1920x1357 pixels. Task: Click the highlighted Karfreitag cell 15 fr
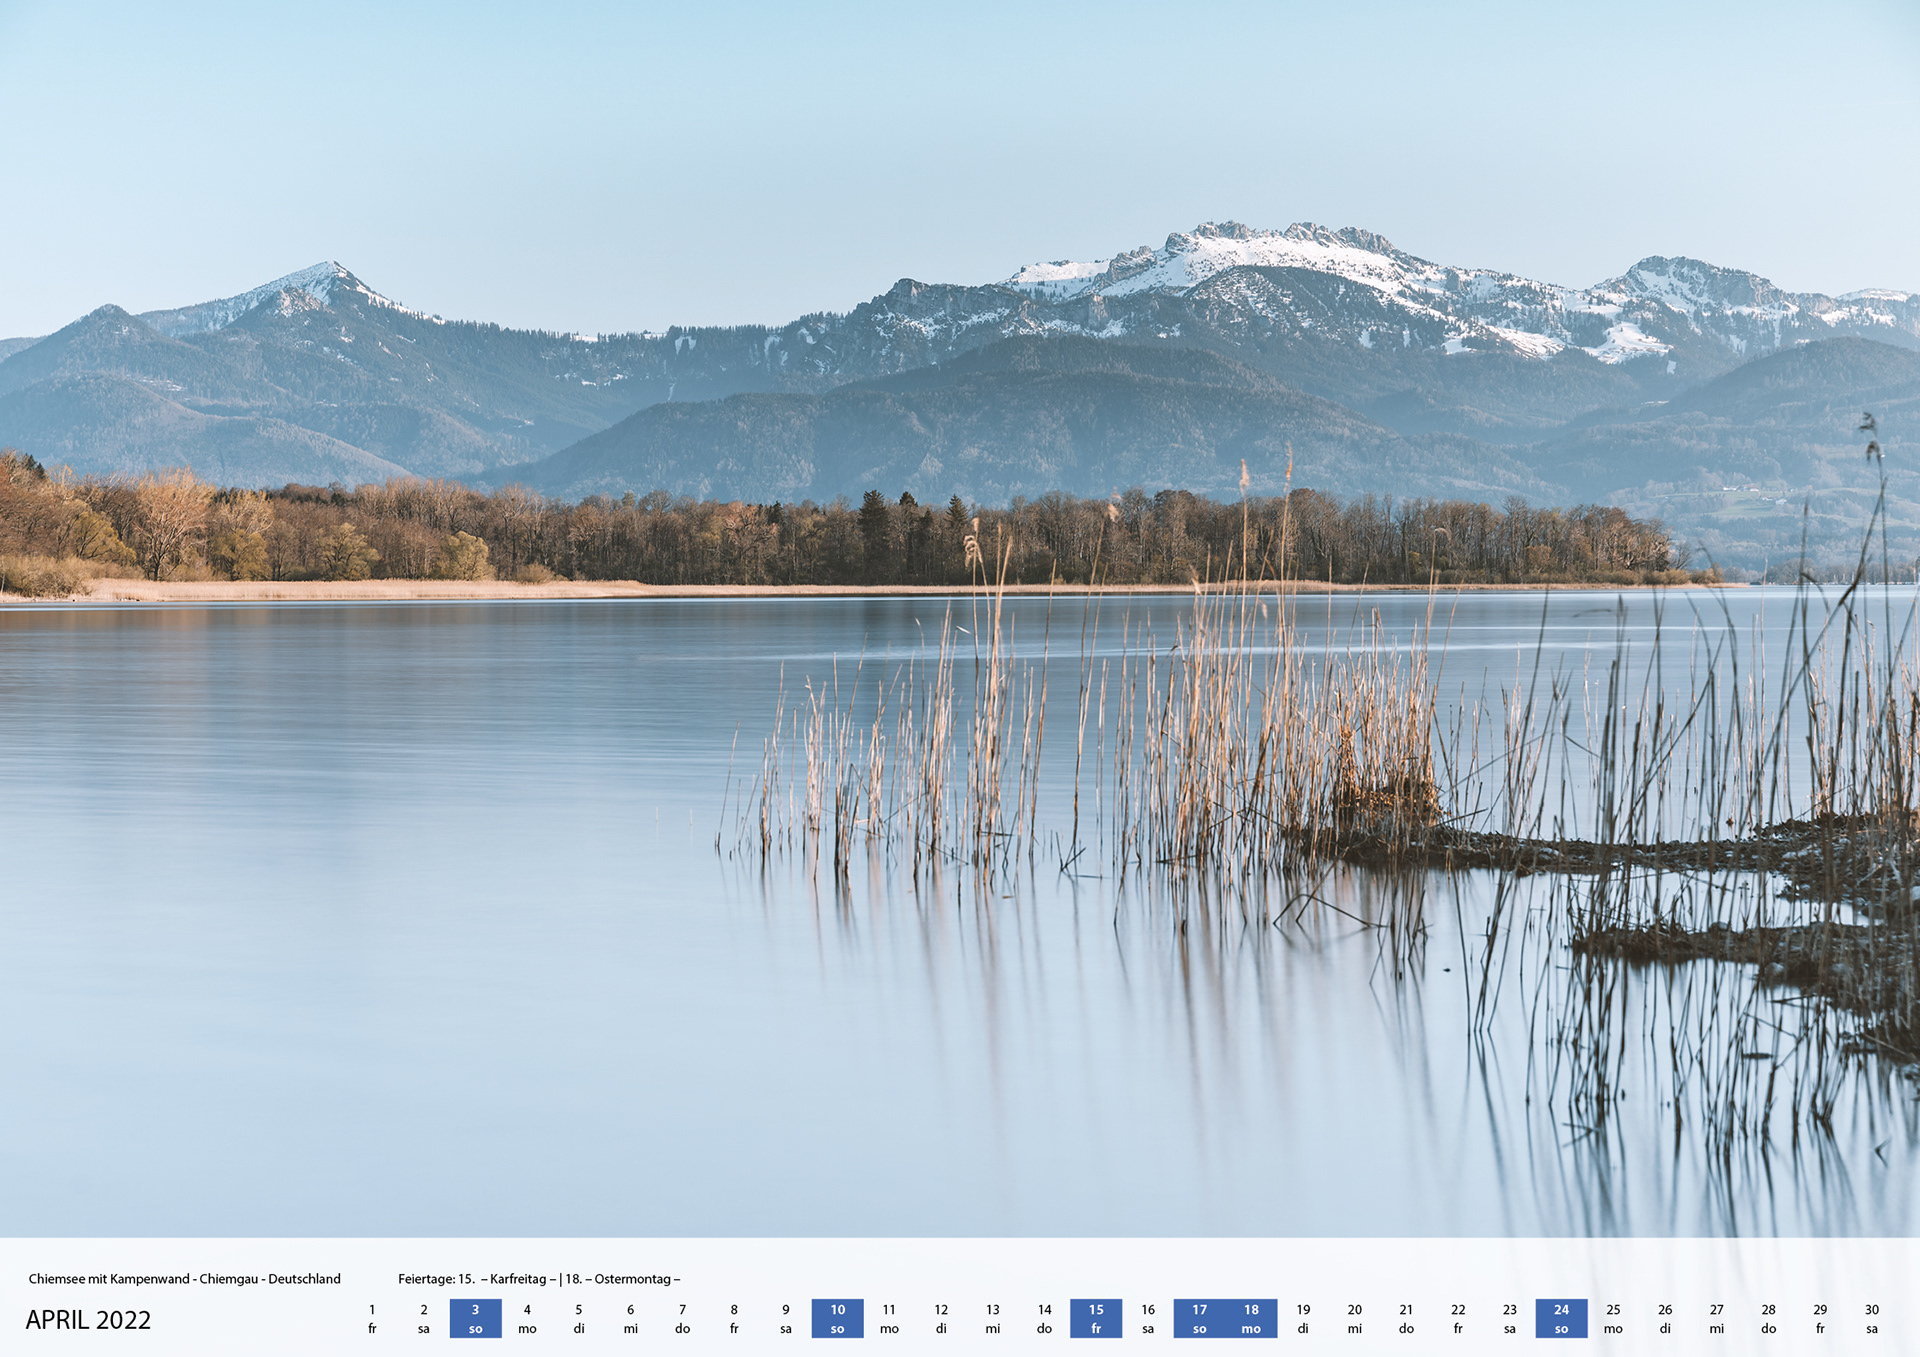[1096, 1319]
